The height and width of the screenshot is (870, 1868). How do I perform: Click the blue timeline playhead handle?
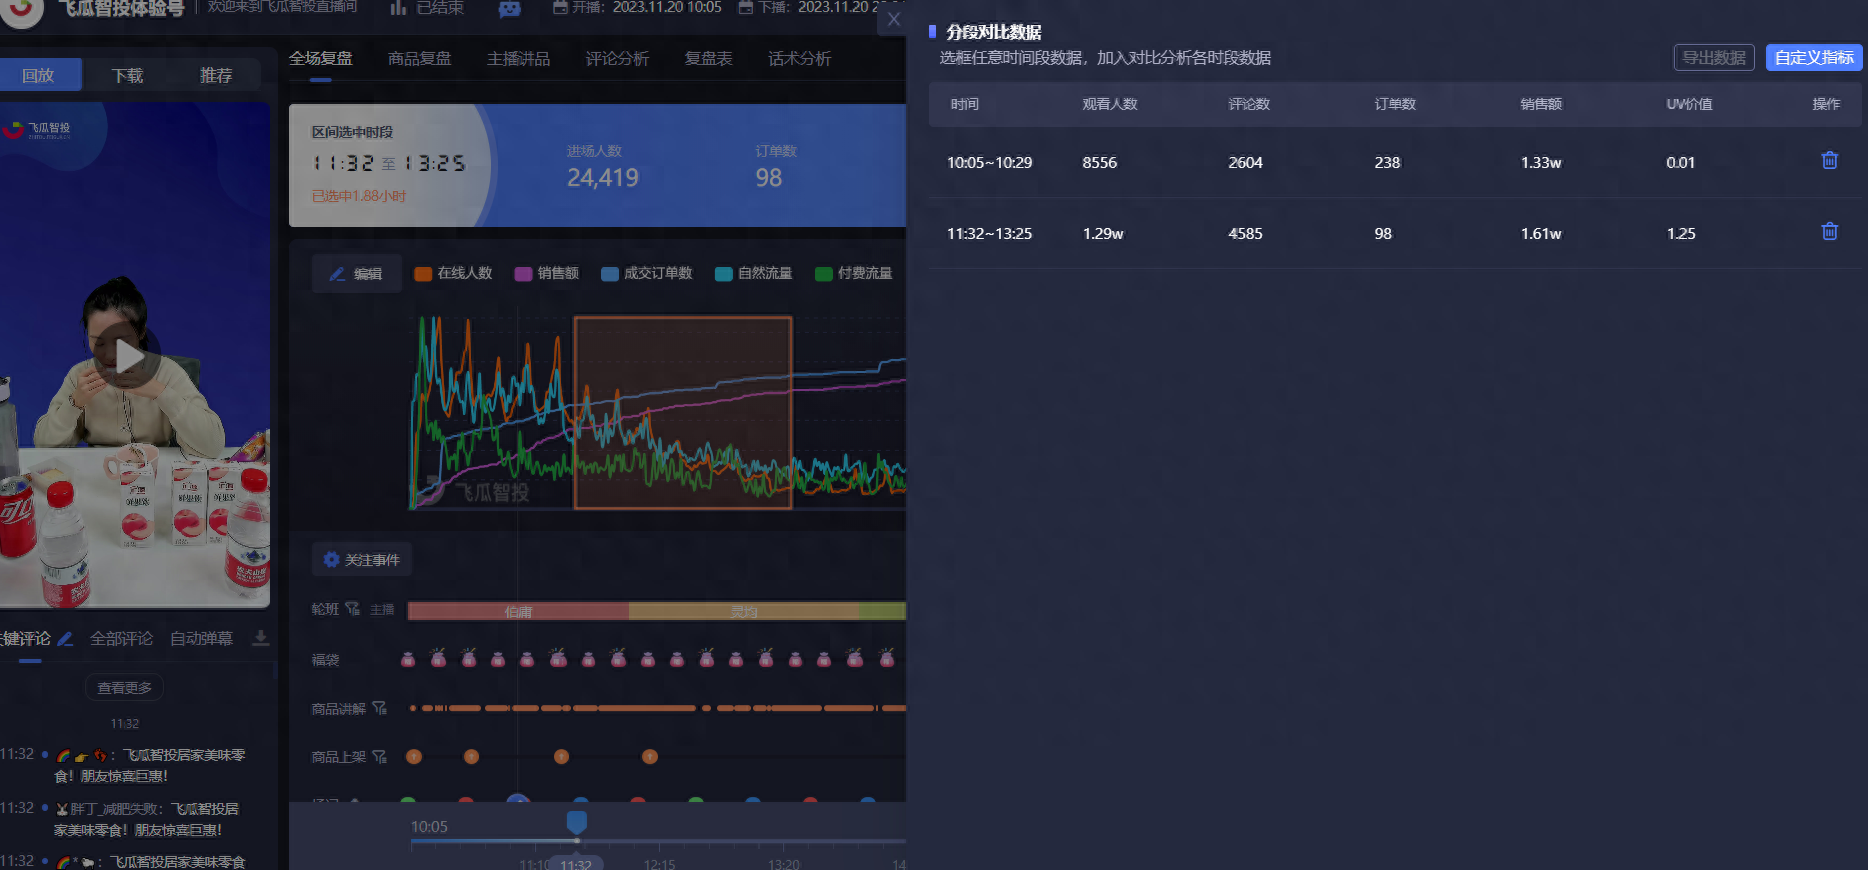coord(576,823)
